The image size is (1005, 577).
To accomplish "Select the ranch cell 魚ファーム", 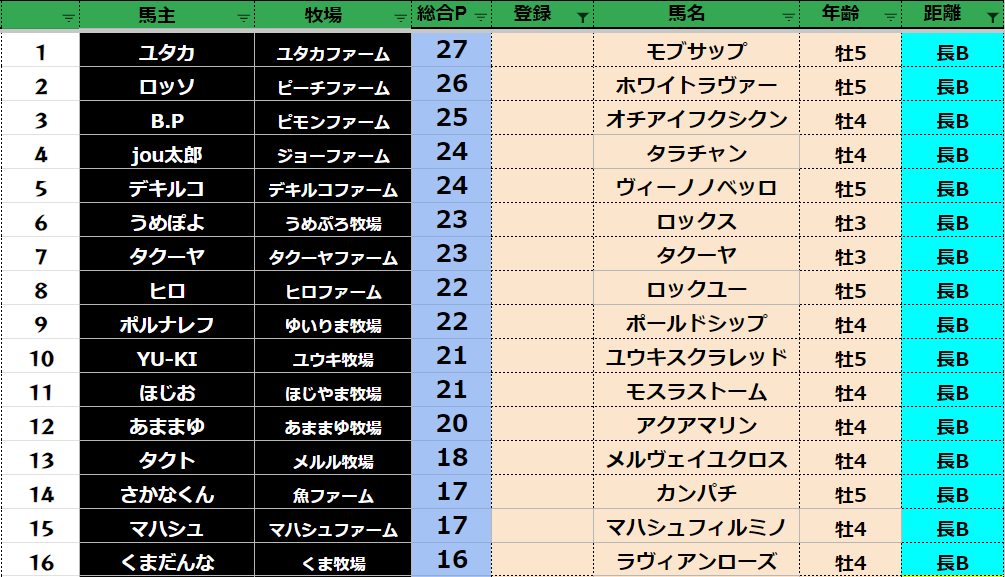I will tap(333, 495).
